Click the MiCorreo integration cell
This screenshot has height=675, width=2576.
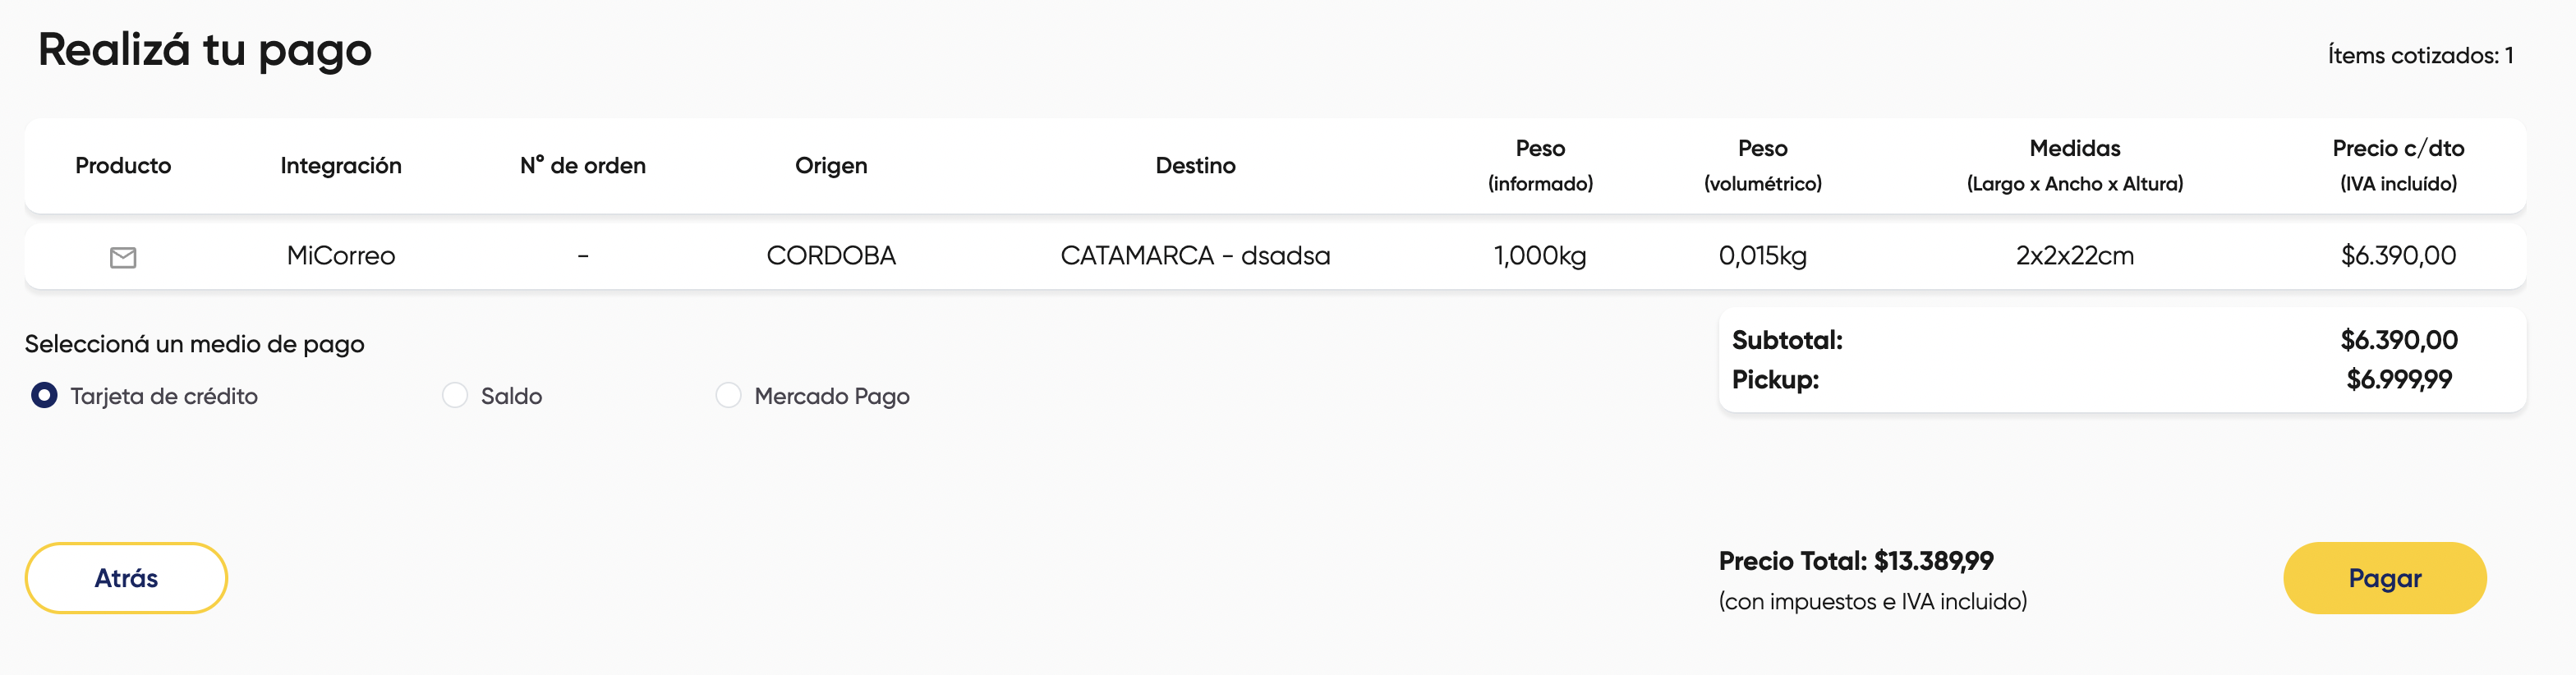341,256
